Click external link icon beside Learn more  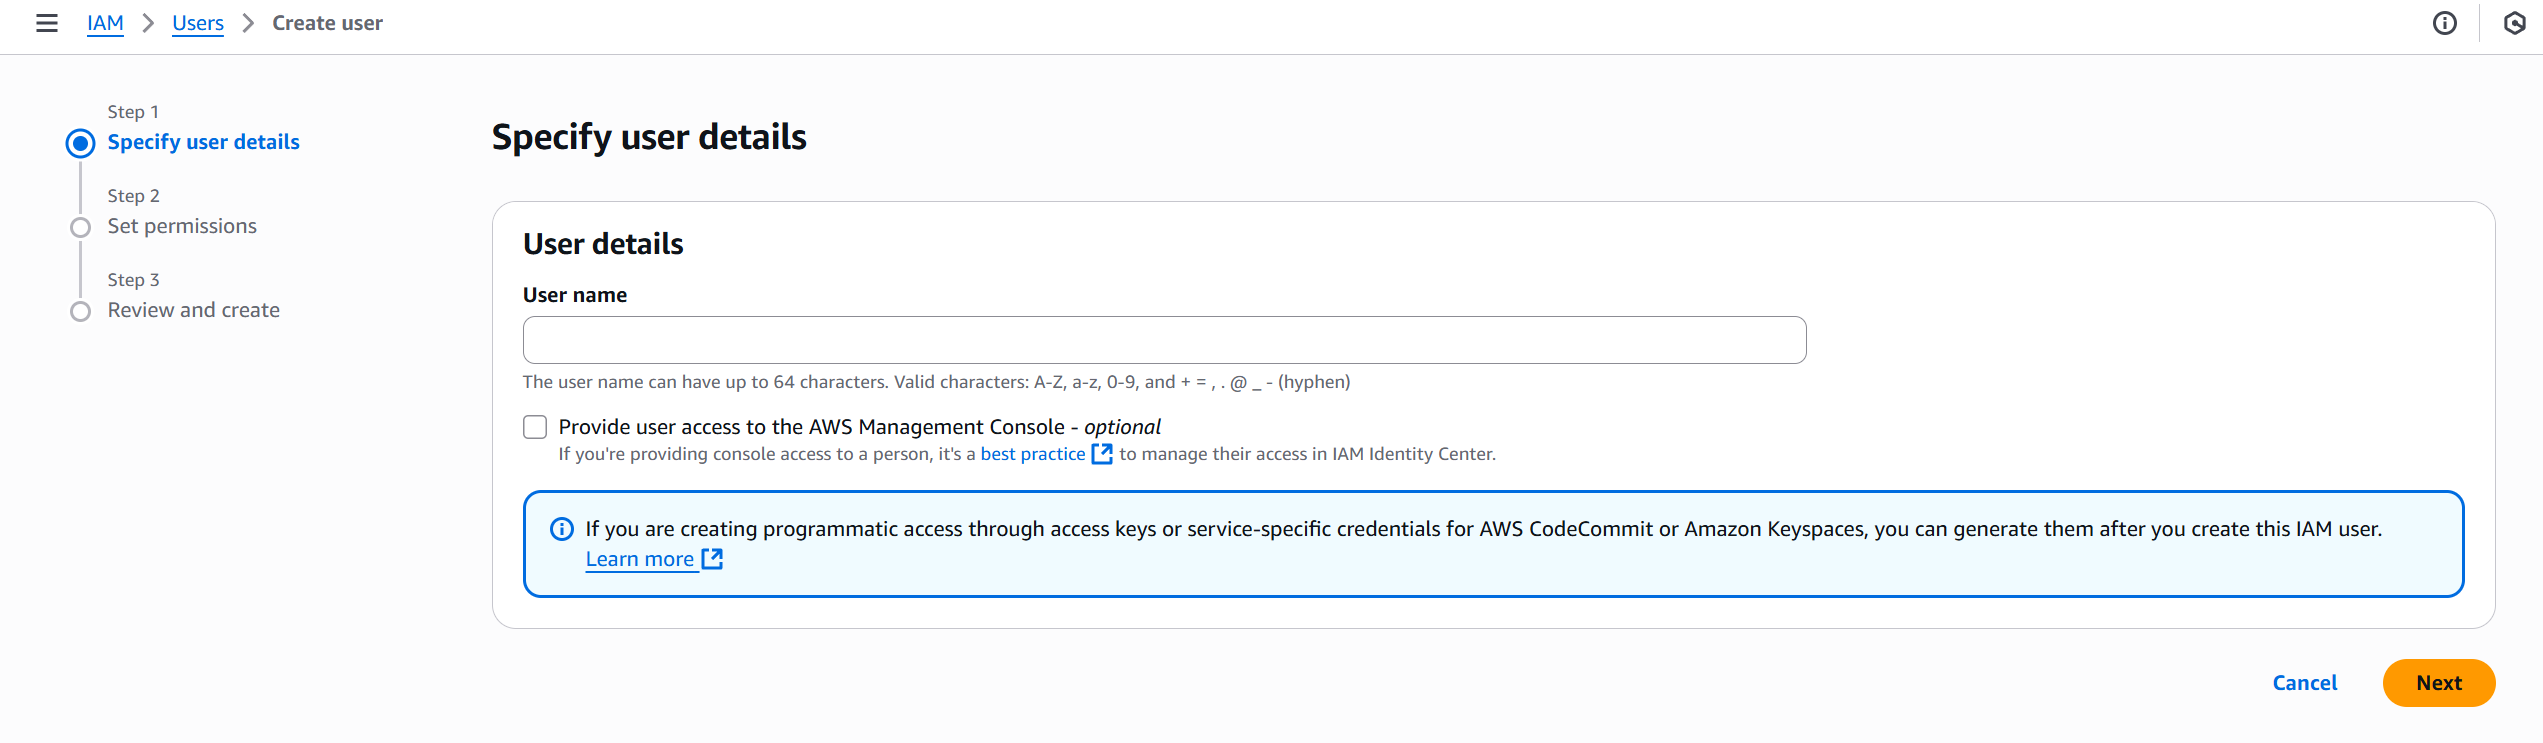tap(712, 559)
